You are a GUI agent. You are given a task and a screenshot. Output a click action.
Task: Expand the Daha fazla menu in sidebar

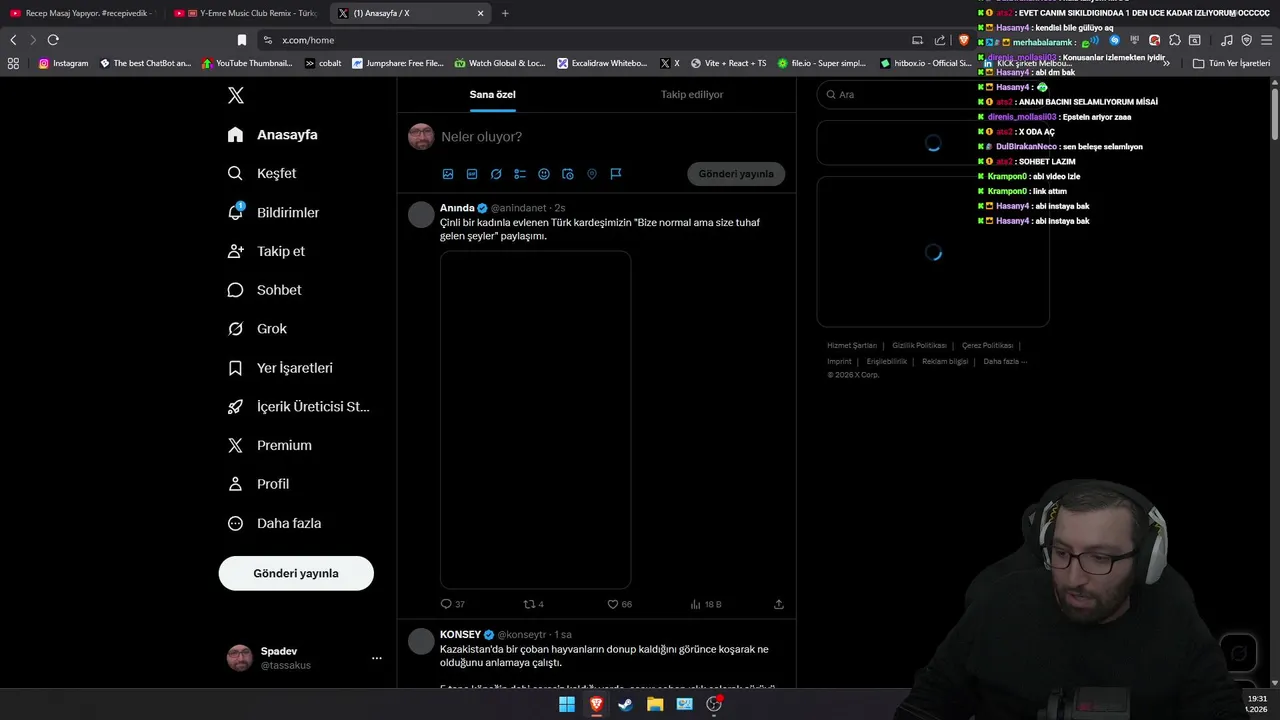(274, 523)
